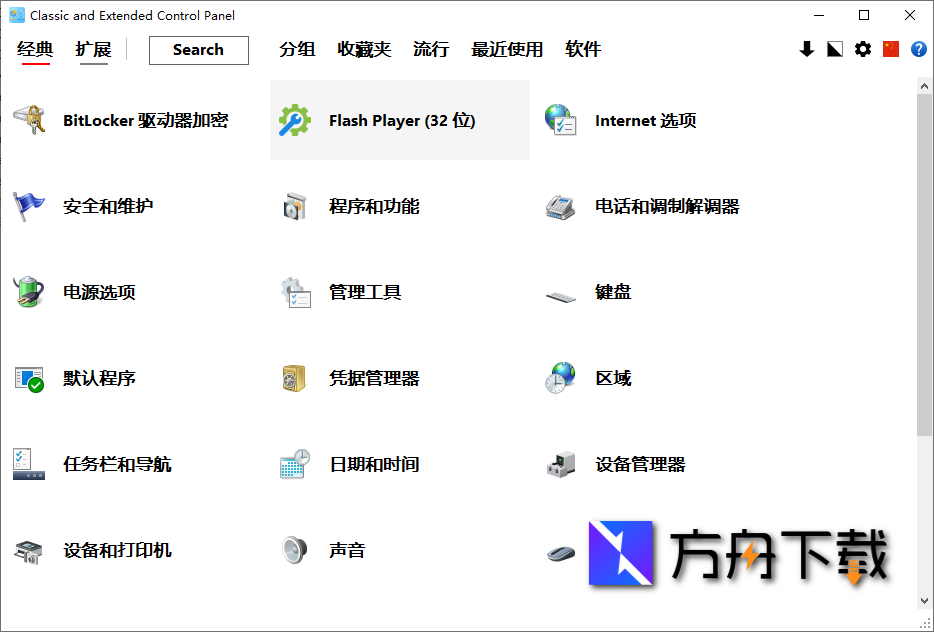
Task: Launch Internet 选项
Action: [x=645, y=120]
